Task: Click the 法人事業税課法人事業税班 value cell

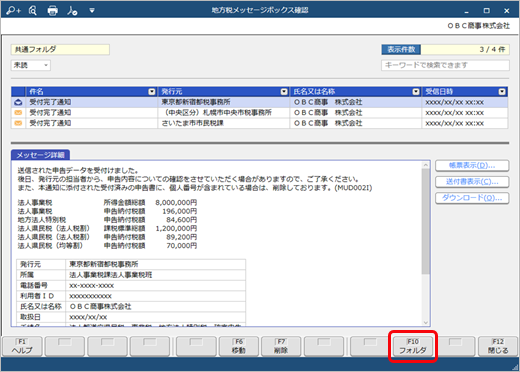Action: click(x=155, y=275)
